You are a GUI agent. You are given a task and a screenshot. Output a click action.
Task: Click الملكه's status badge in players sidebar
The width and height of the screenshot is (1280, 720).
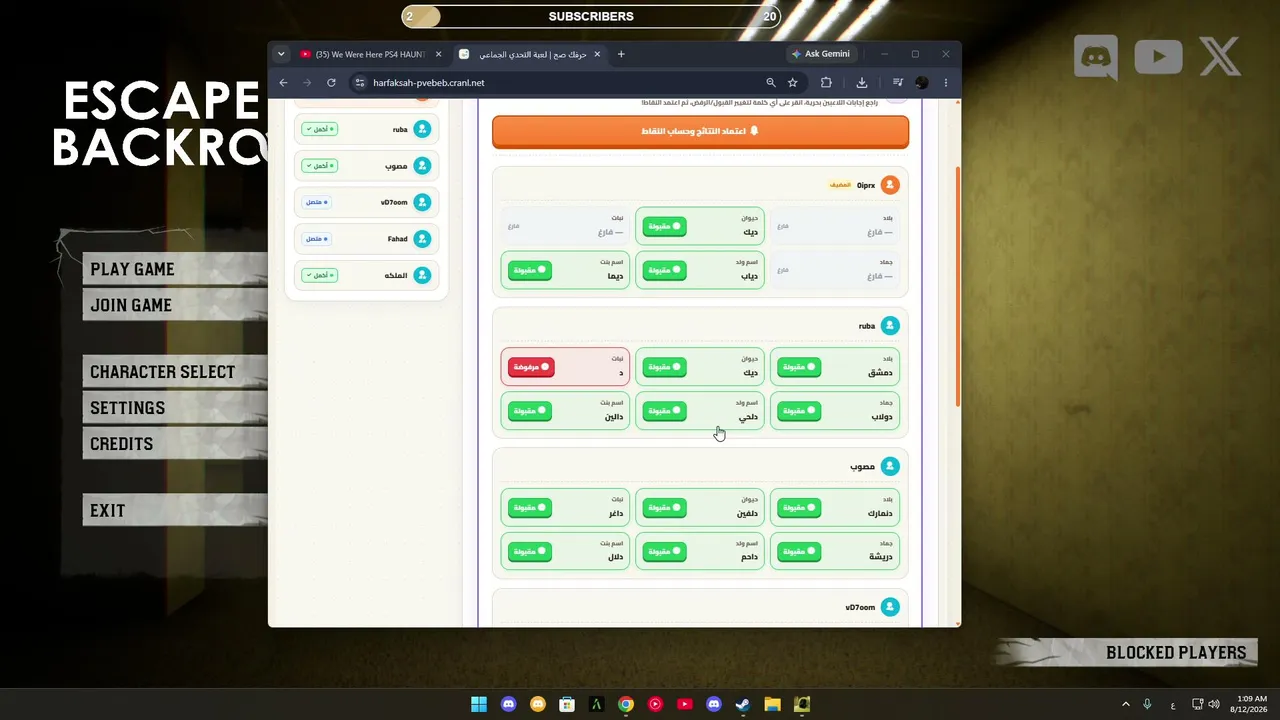click(x=320, y=275)
